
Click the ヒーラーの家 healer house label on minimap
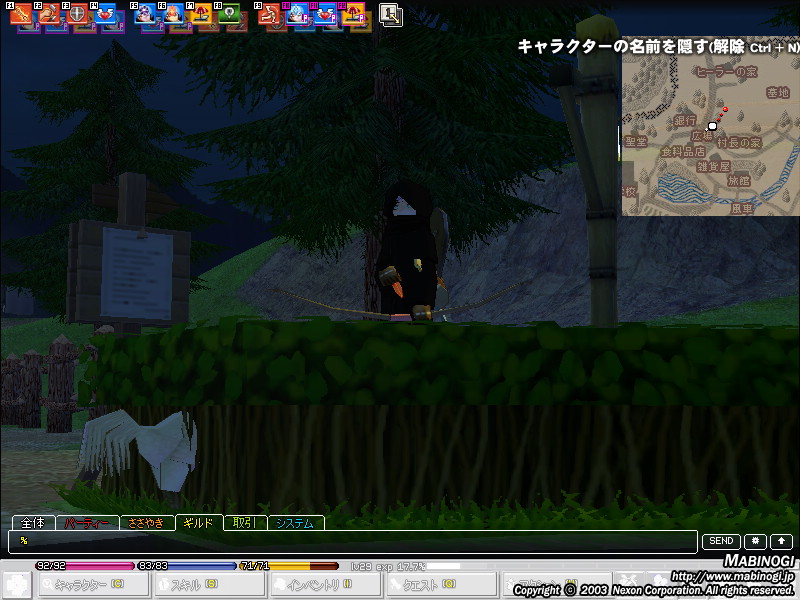click(727, 72)
